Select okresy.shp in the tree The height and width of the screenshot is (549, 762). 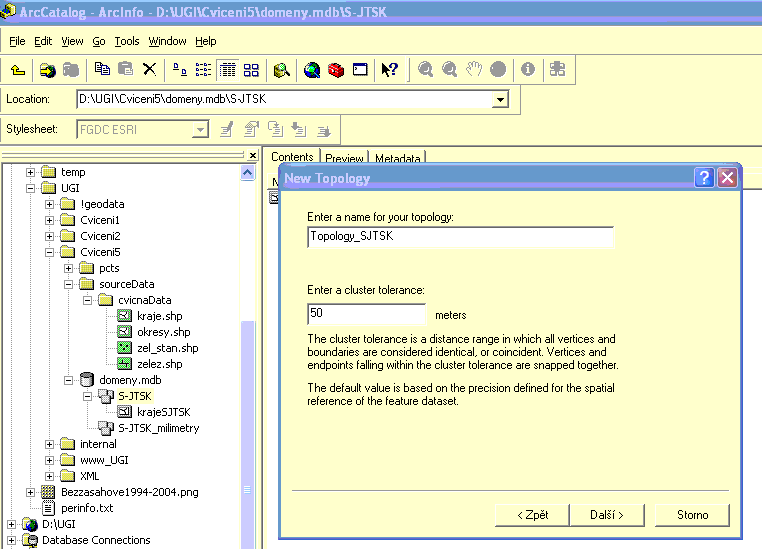click(x=163, y=332)
